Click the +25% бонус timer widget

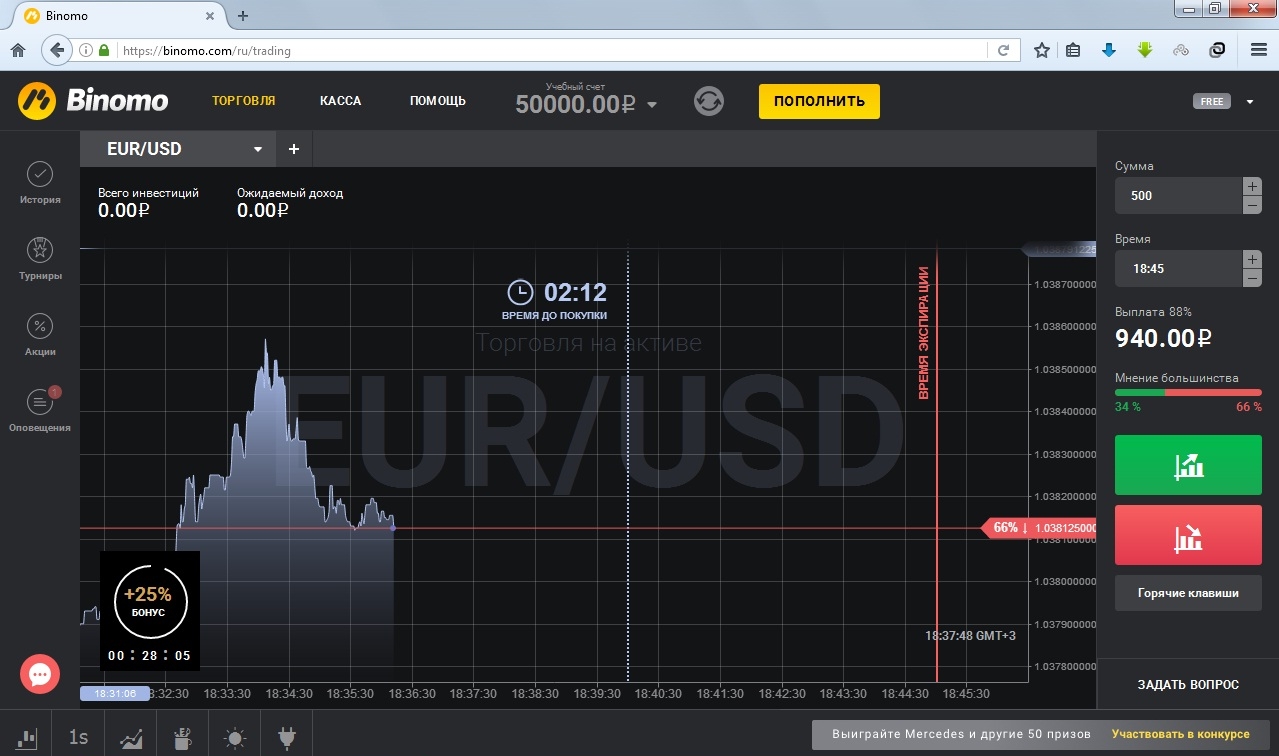pos(150,611)
